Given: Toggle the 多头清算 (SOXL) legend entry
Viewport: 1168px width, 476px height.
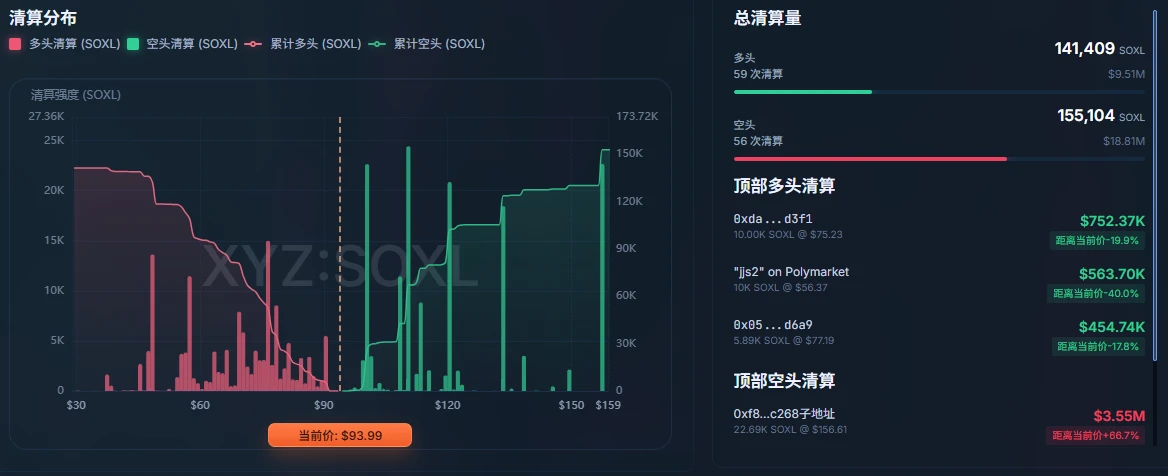Looking at the screenshot, I should (64, 44).
